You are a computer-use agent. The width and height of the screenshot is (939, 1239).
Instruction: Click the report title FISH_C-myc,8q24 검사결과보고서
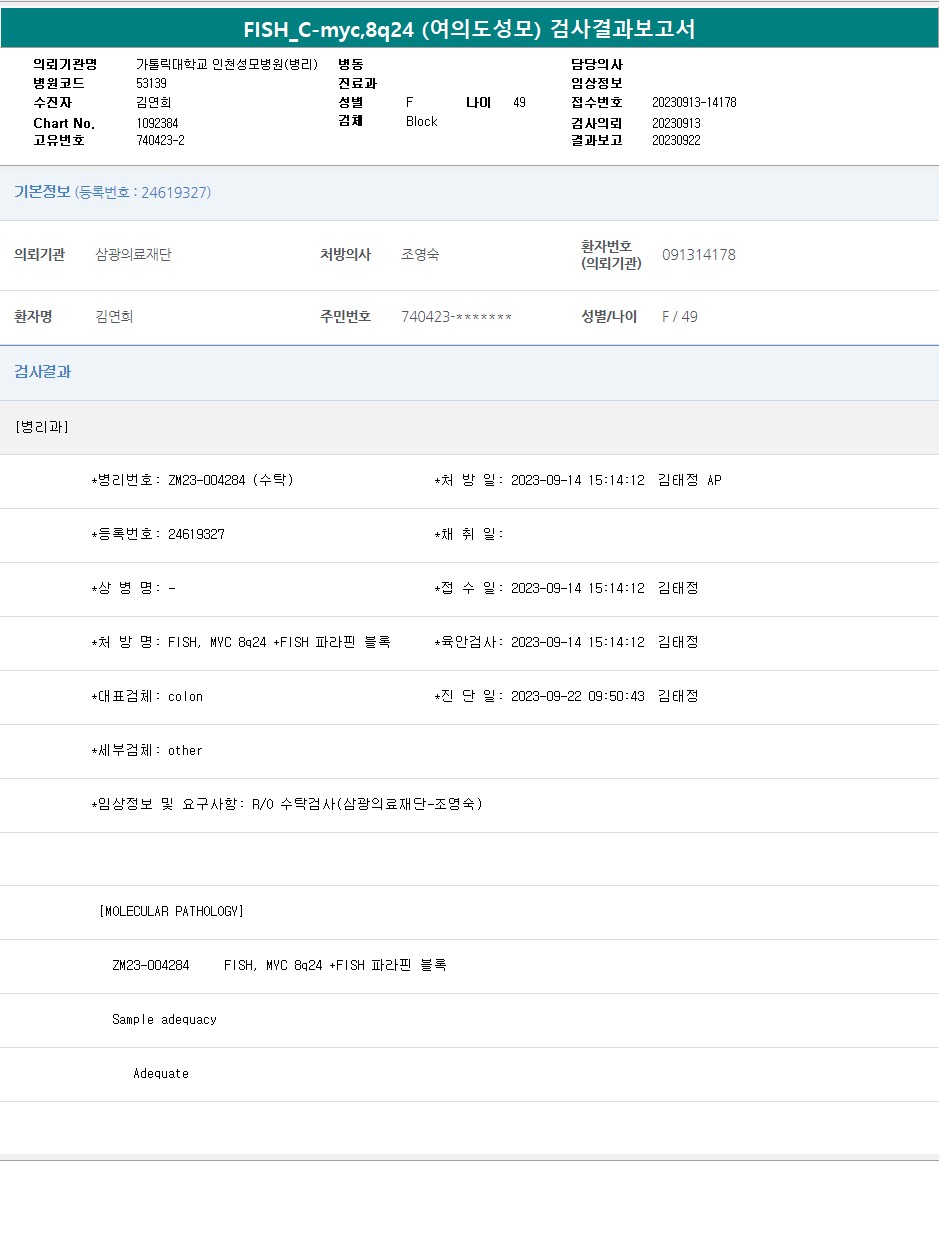pos(469,29)
